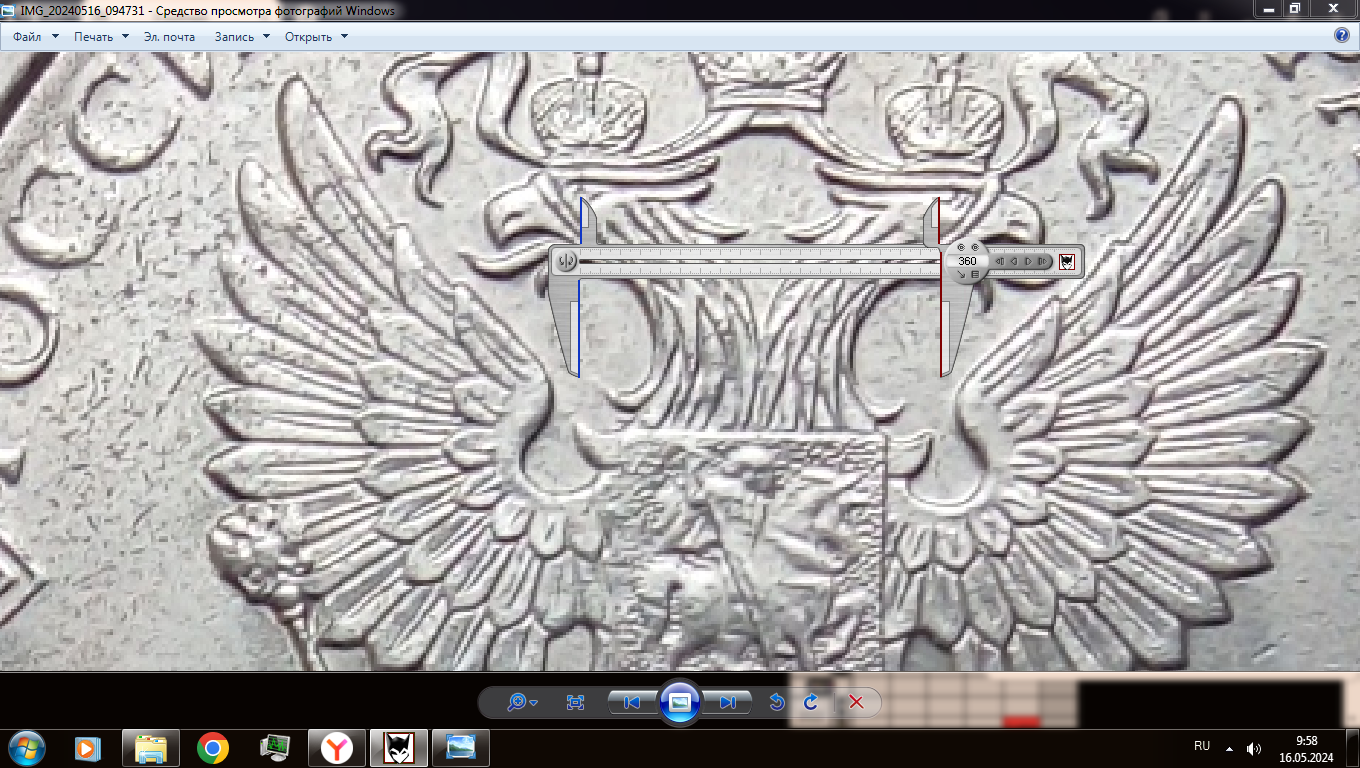Open the zoom magnifier control
Image resolution: width=1360 pixels, height=768 pixels.
tap(521, 702)
